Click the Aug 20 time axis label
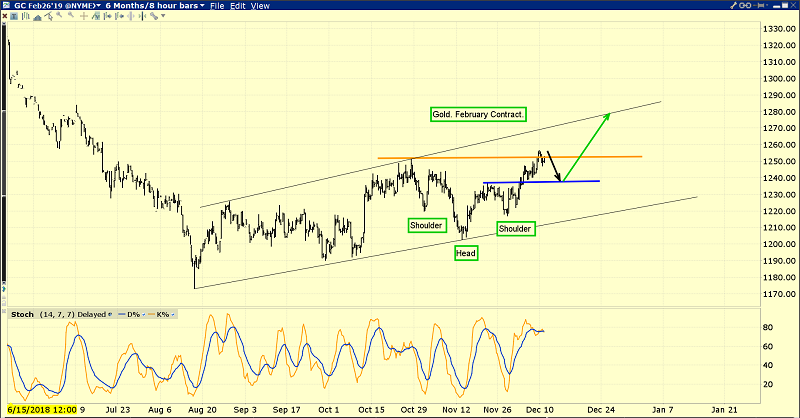 [203, 410]
